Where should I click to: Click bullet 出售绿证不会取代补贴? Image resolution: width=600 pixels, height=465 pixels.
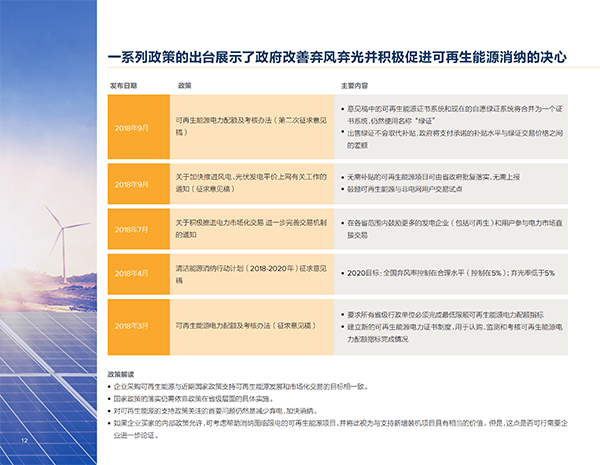[x=452, y=139]
